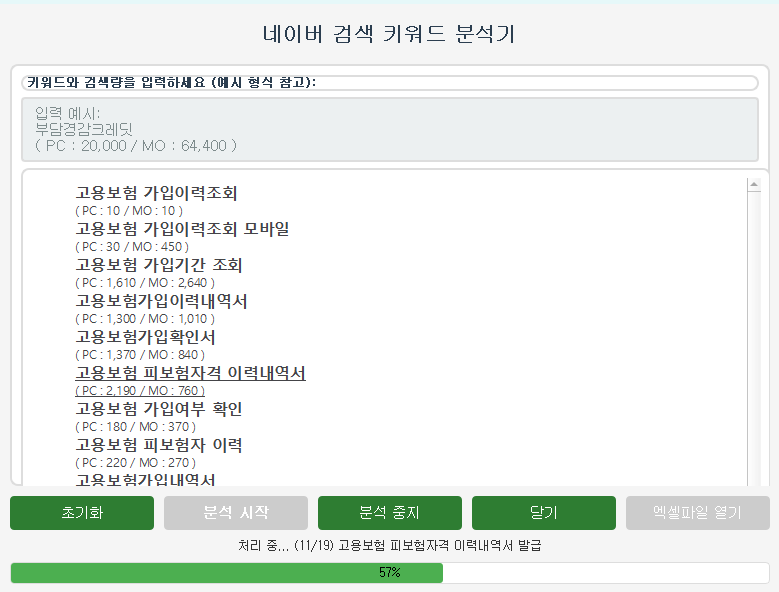Viewport: 779px width, 592px height.
Task: Click the keyword 고용보험 가입이력조회
Action: 156,193
